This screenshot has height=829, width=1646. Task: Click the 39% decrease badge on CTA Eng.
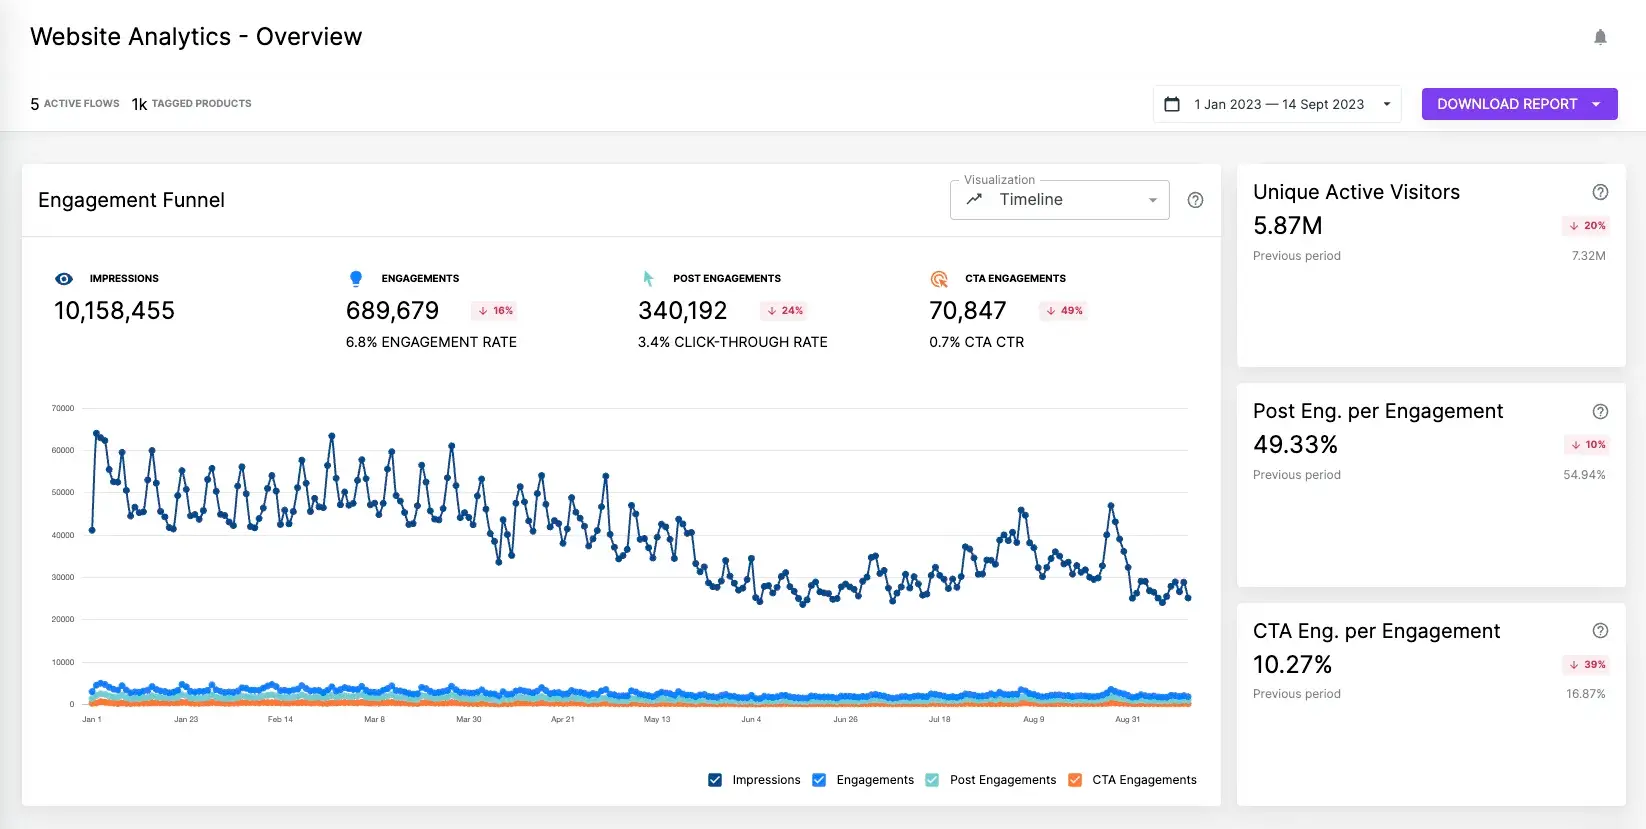pos(1587,665)
